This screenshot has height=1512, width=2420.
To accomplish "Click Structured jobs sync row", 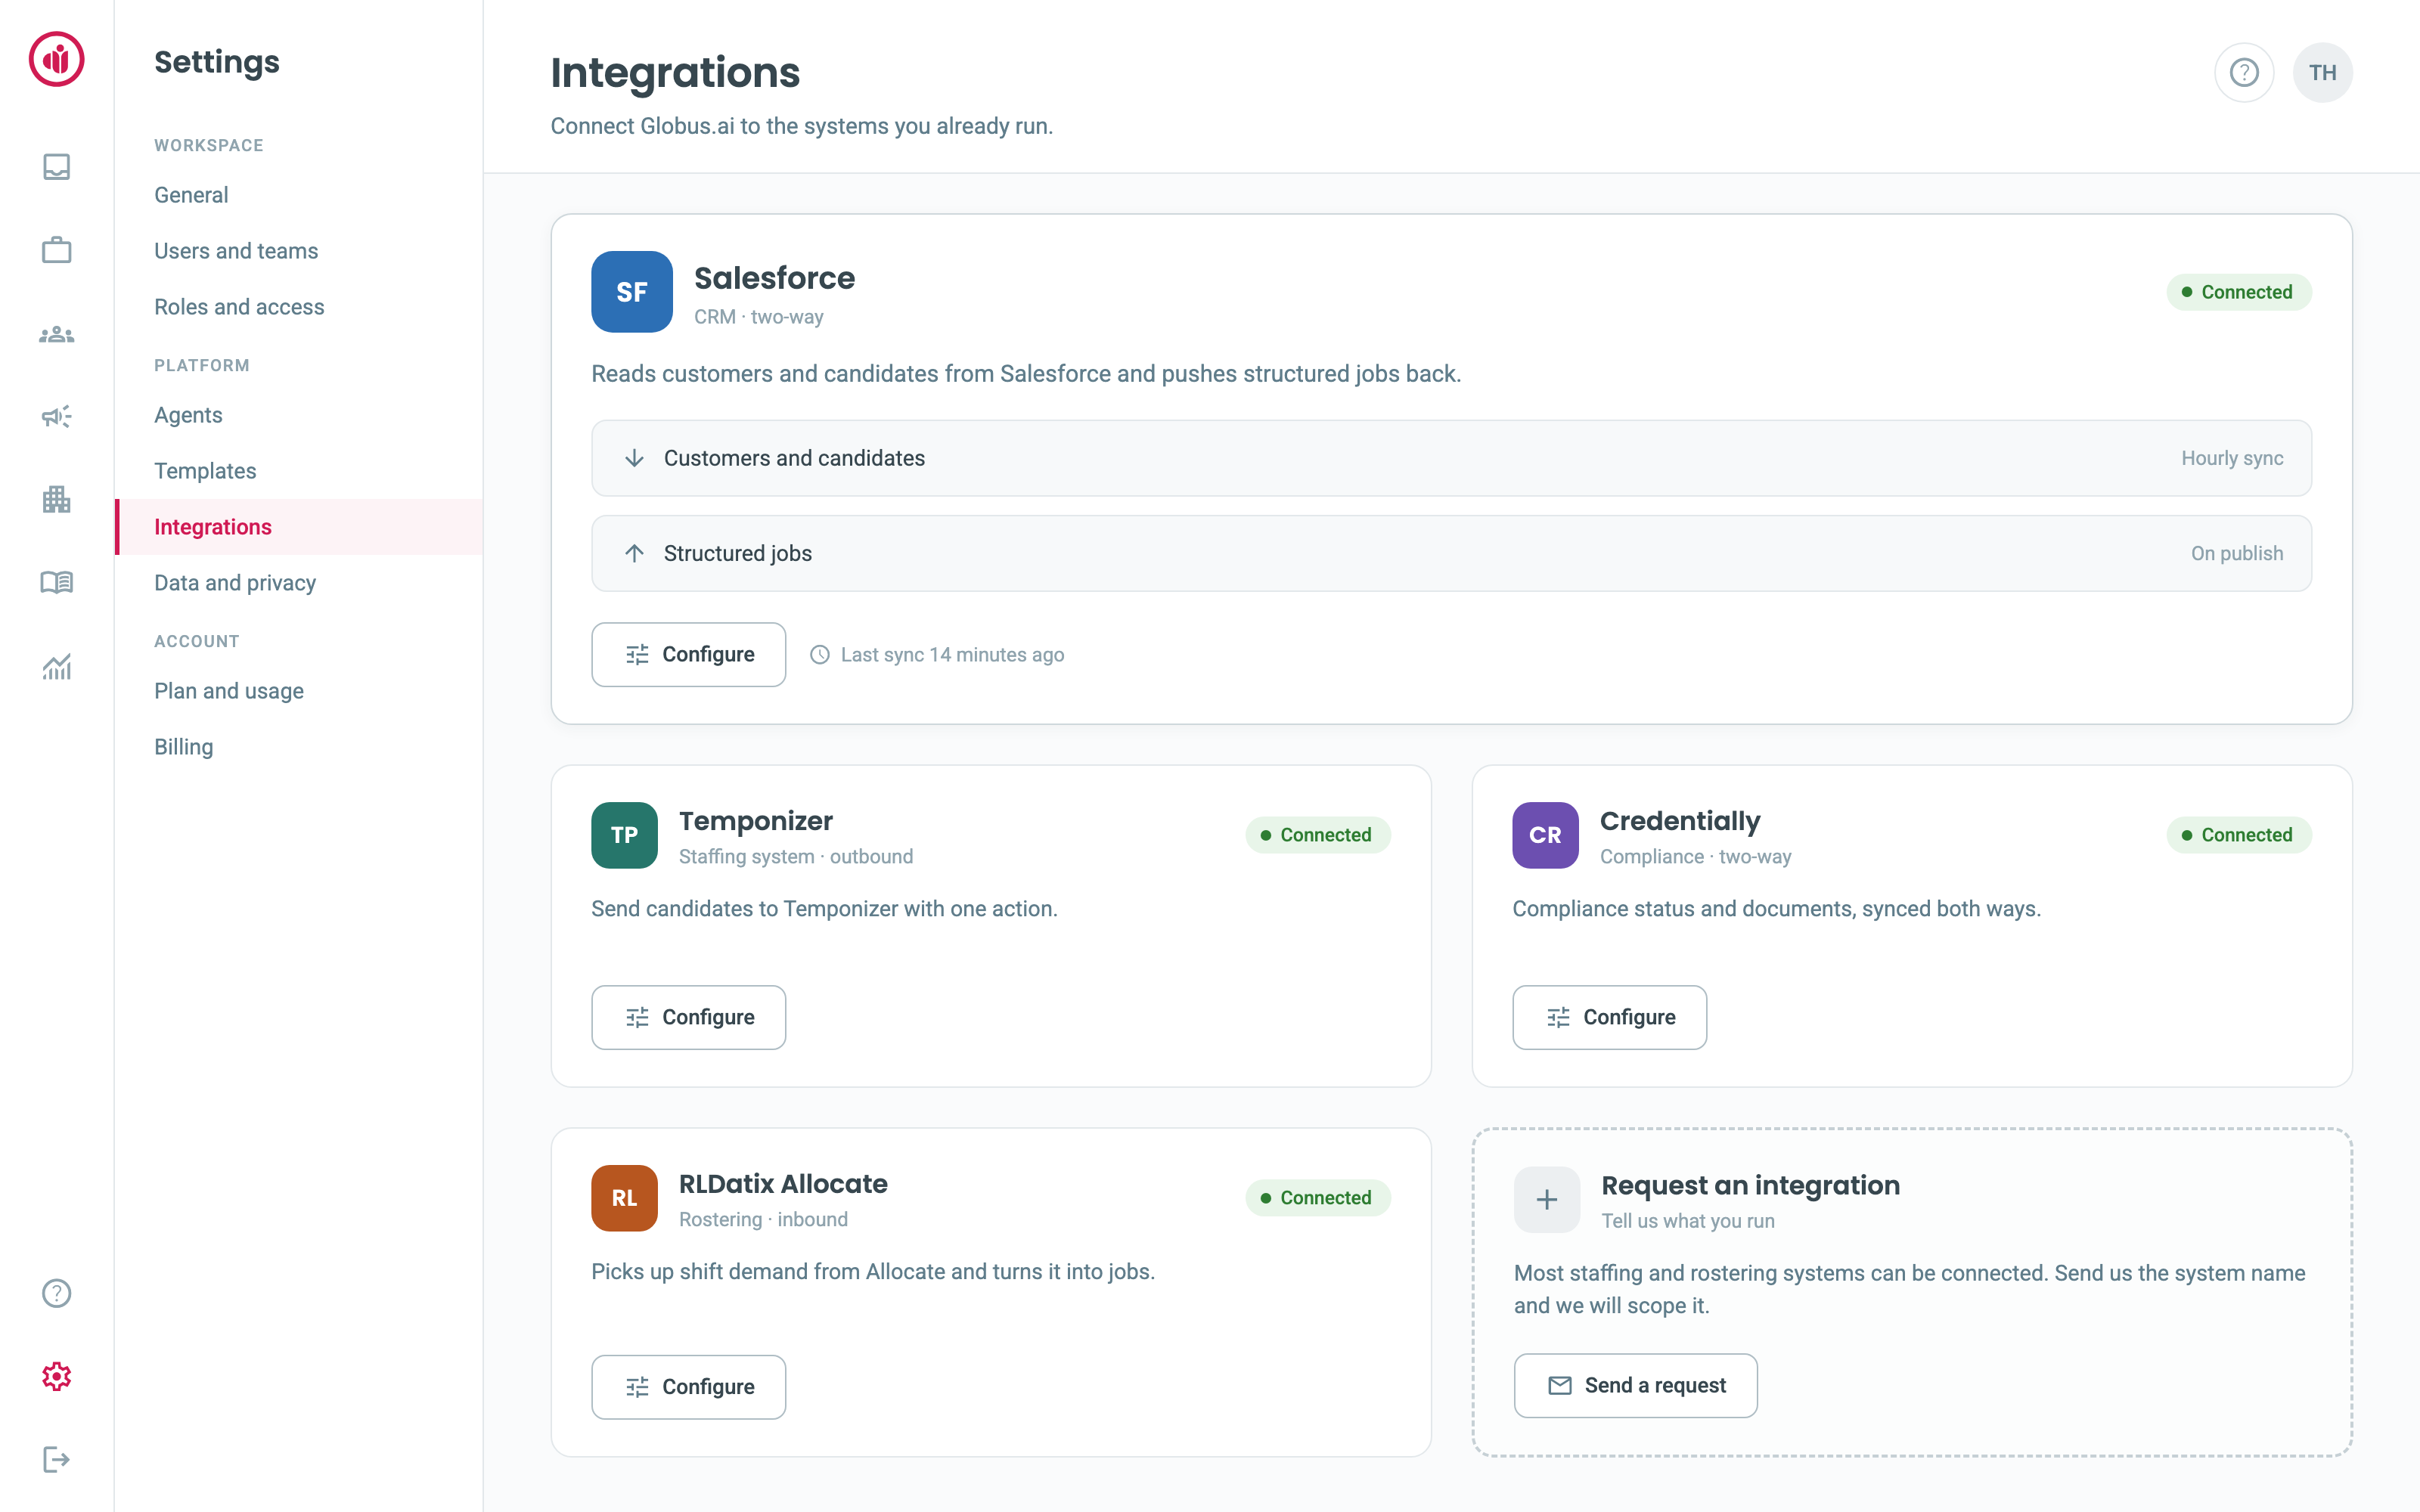I will [x=1451, y=553].
